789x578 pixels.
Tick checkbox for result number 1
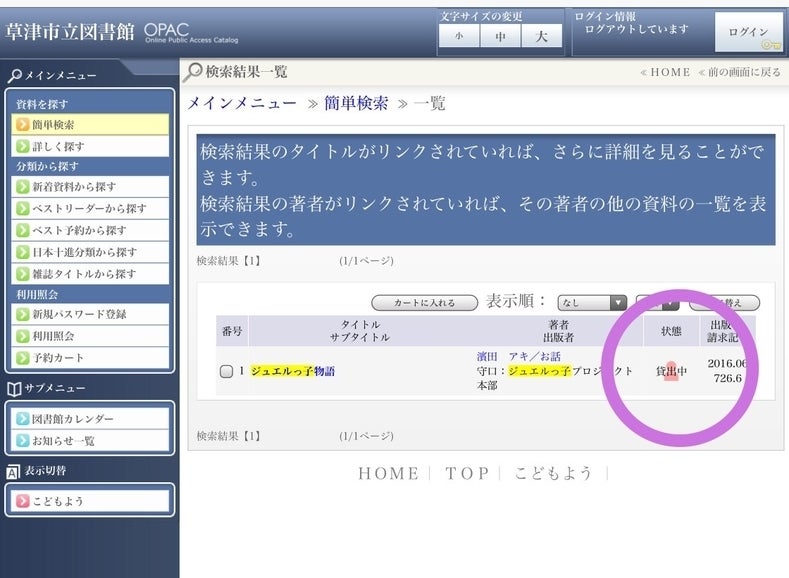coord(226,372)
